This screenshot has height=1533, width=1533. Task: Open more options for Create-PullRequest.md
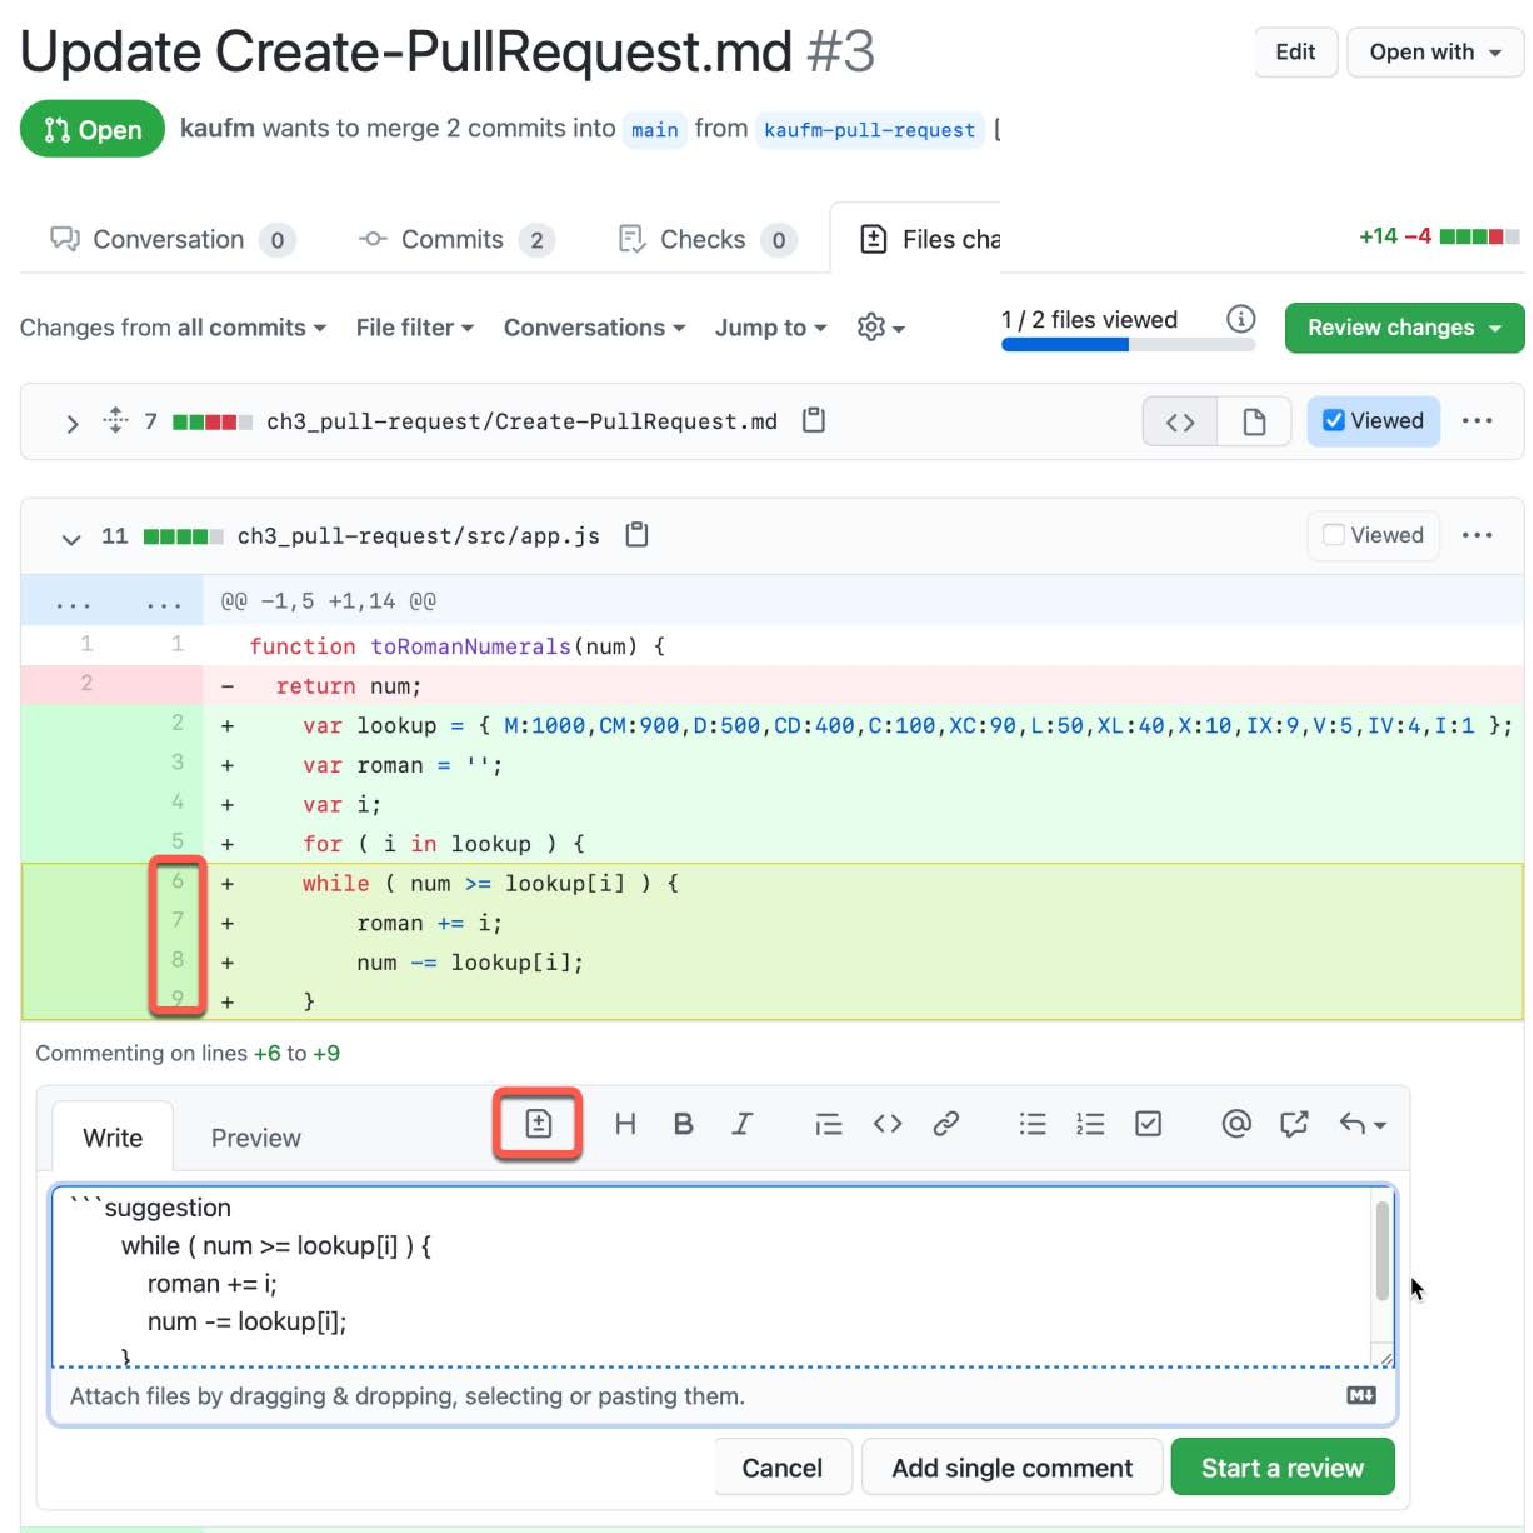coord(1477,421)
